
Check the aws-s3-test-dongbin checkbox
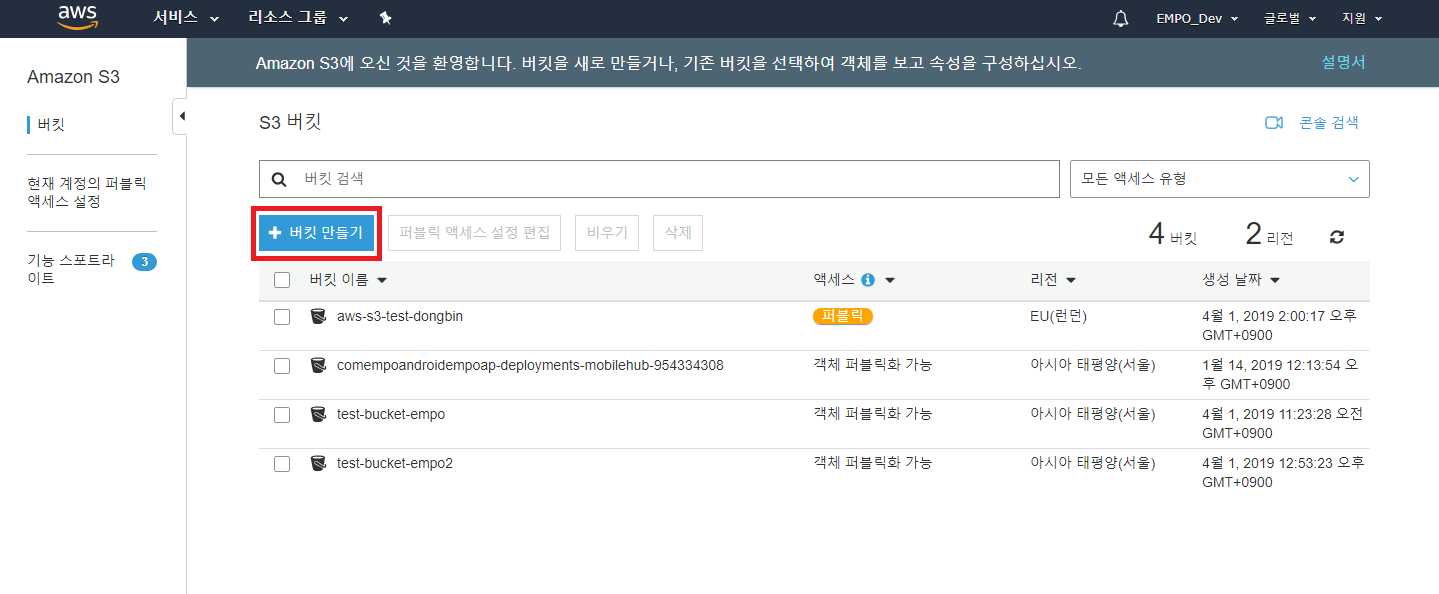coord(282,317)
